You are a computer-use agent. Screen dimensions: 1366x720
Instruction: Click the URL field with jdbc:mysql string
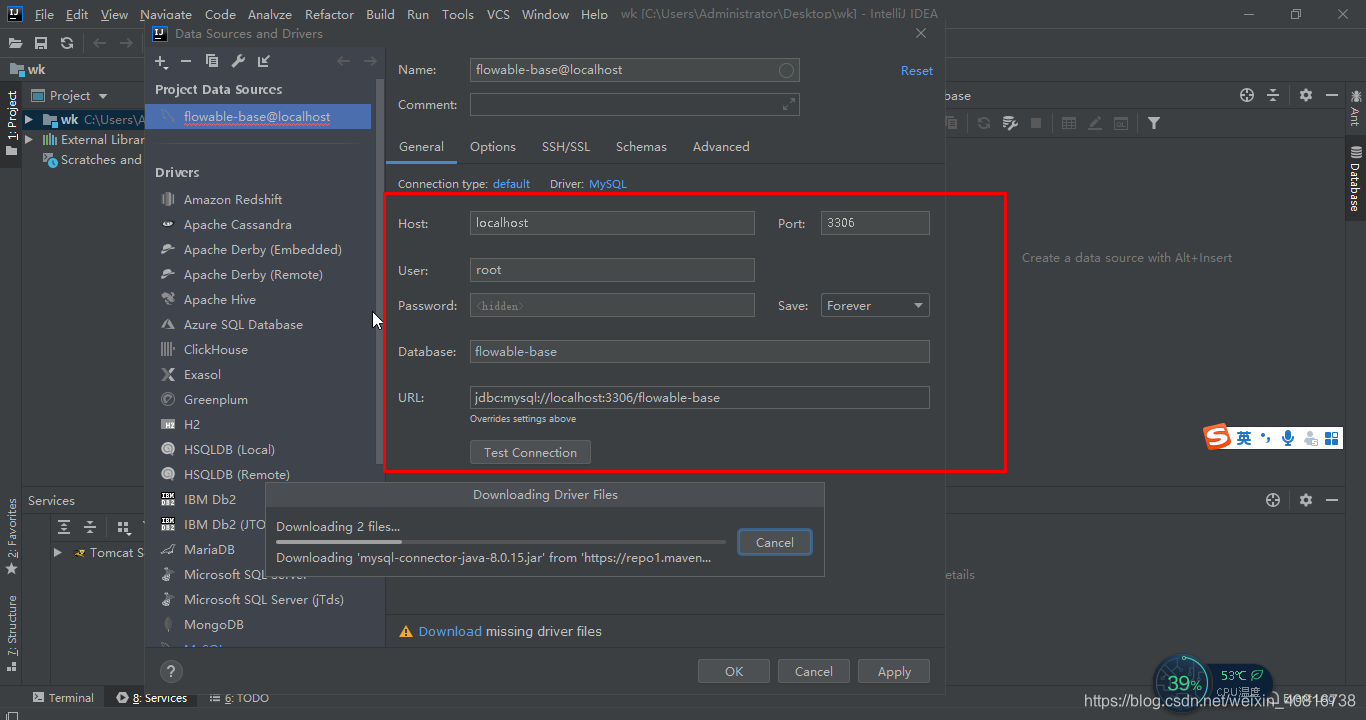tap(700, 397)
